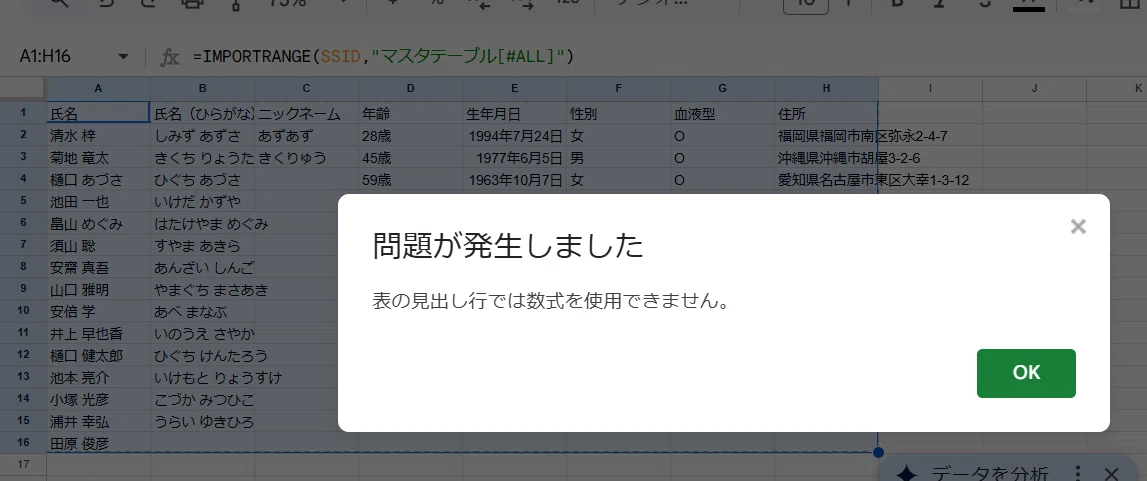Open more options on データを分析 chip
The height and width of the screenshot is (481, 1147).
[1077, 474]
